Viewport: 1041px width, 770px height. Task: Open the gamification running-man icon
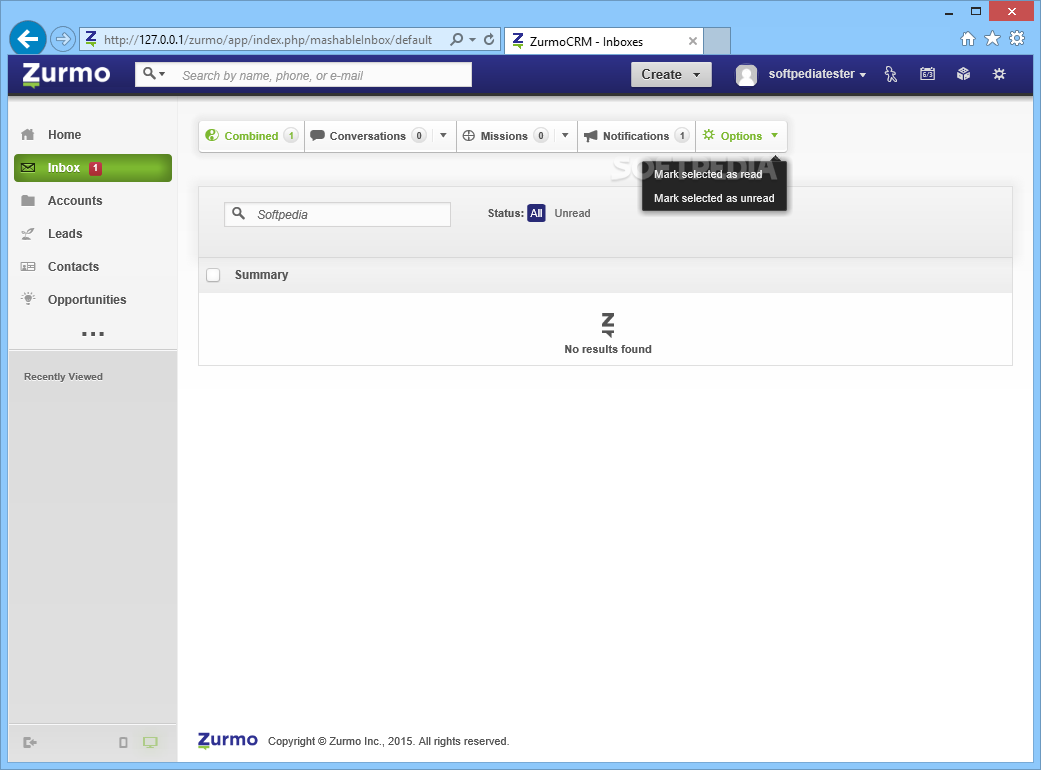pos(891,74)
